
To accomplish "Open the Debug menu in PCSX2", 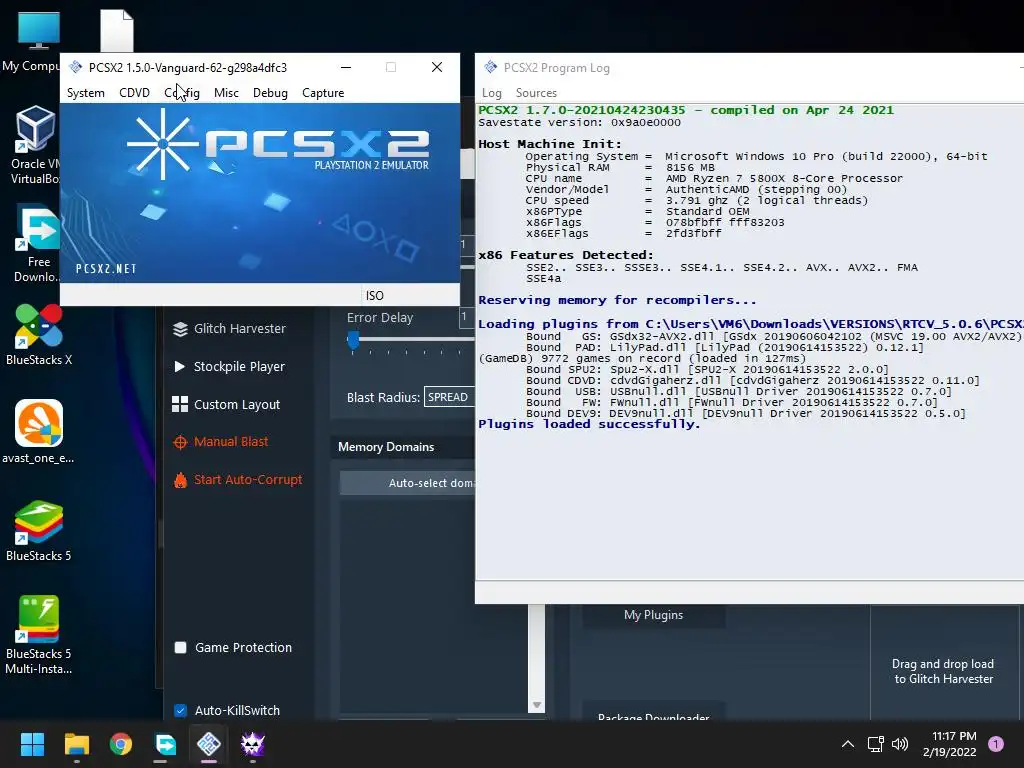I will pos(270,93).
